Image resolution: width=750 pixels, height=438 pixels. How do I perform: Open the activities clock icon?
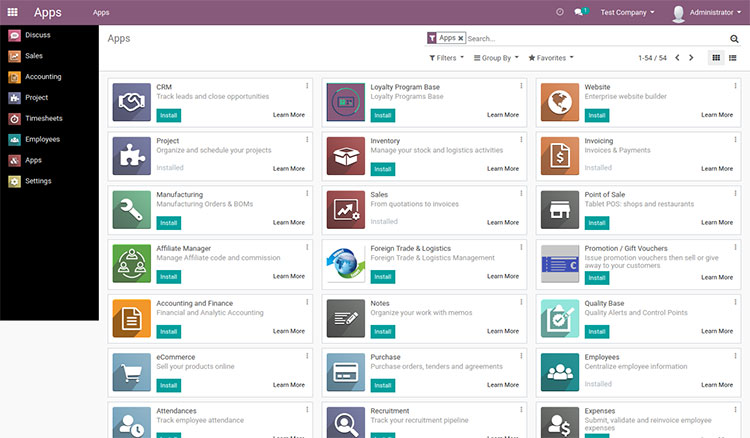coord(560,12)
